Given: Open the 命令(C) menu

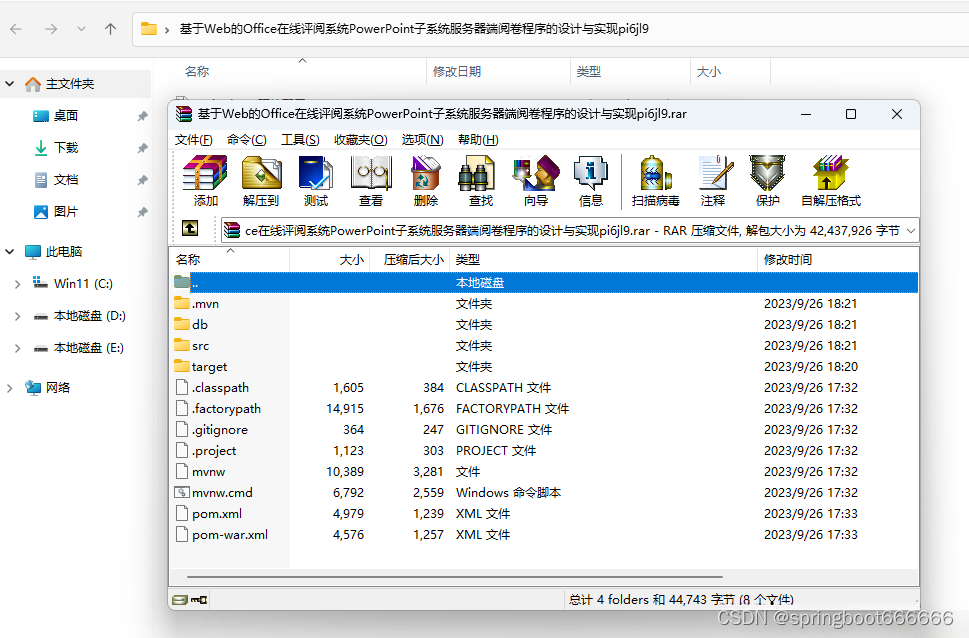Looking at the screenshot, I should tap(247, 140).
